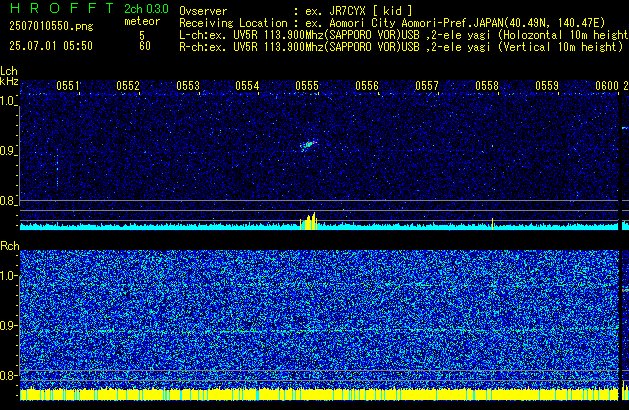Viewport: 629px width, 410px height.
Task: Click the 0554 time marker
Action: pos(247,86)
